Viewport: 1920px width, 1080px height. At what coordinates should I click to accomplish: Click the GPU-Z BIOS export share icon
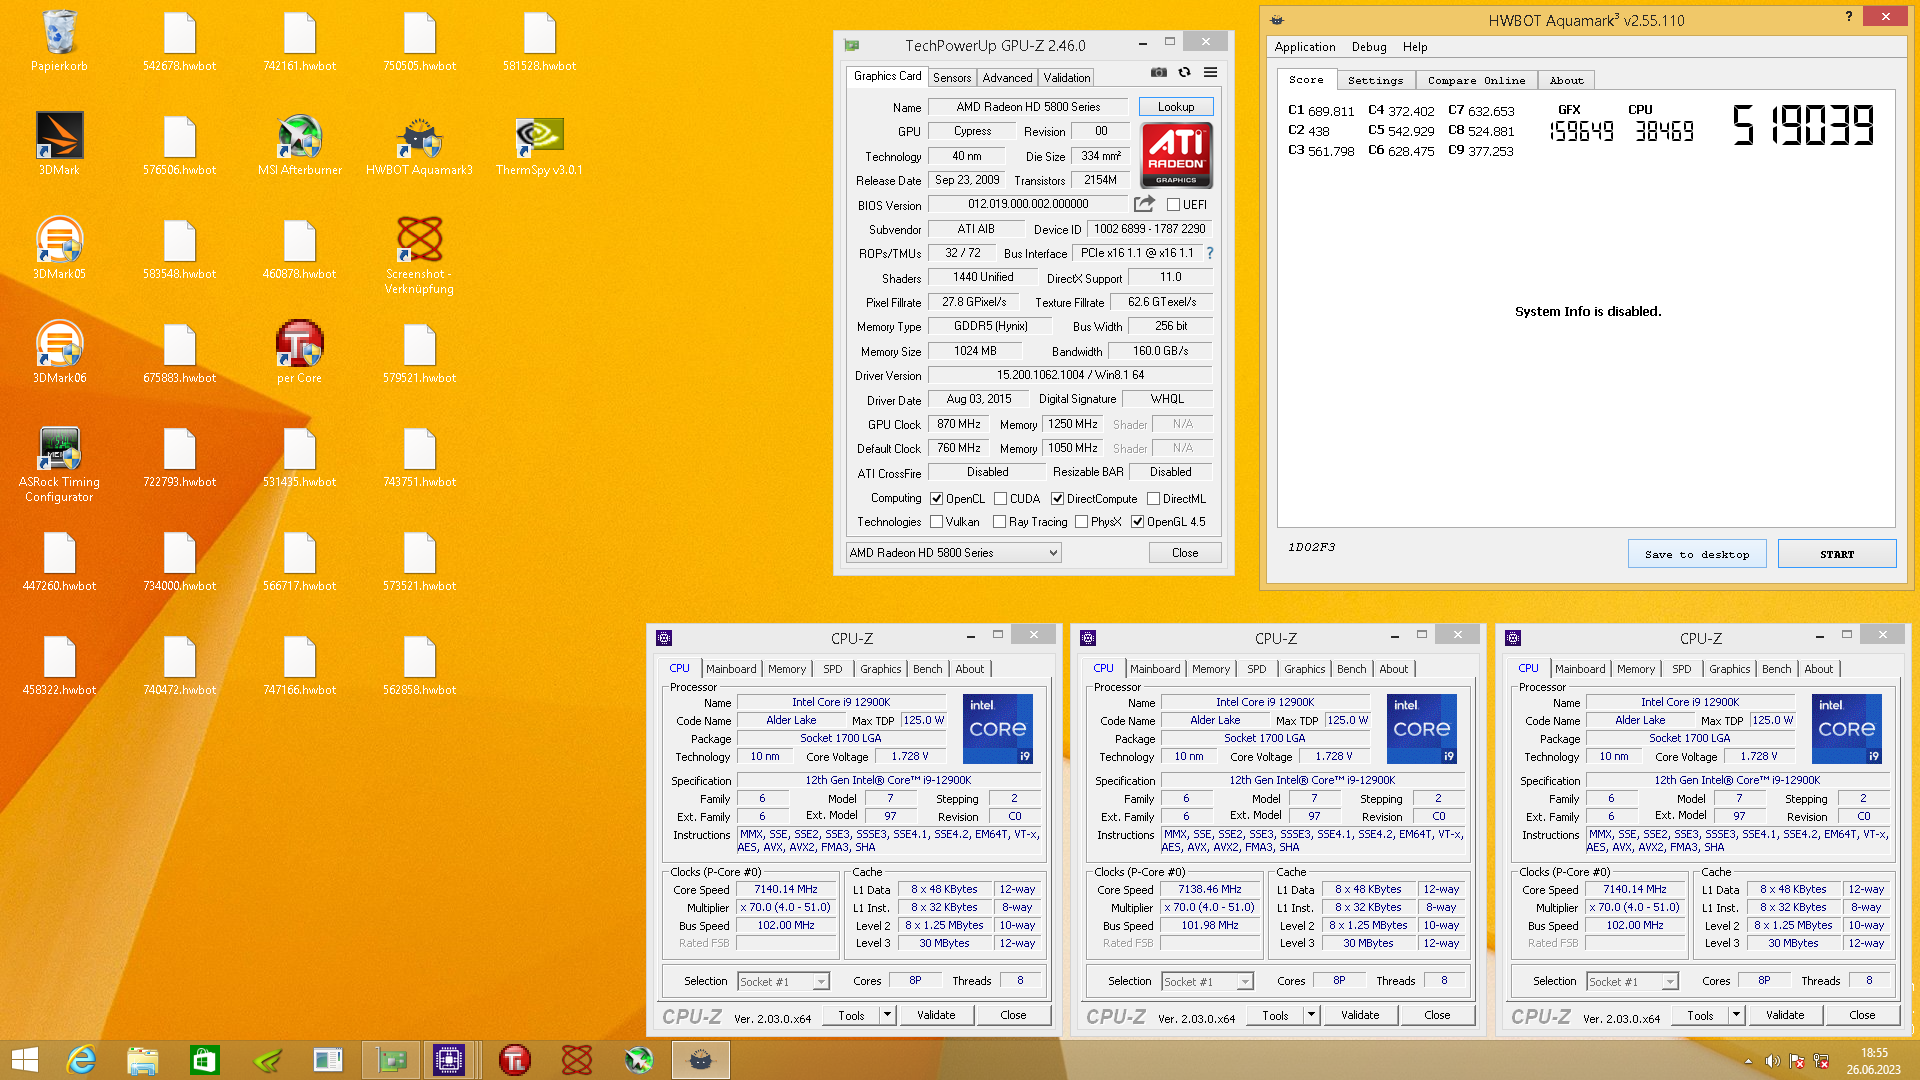(1144, 204)
